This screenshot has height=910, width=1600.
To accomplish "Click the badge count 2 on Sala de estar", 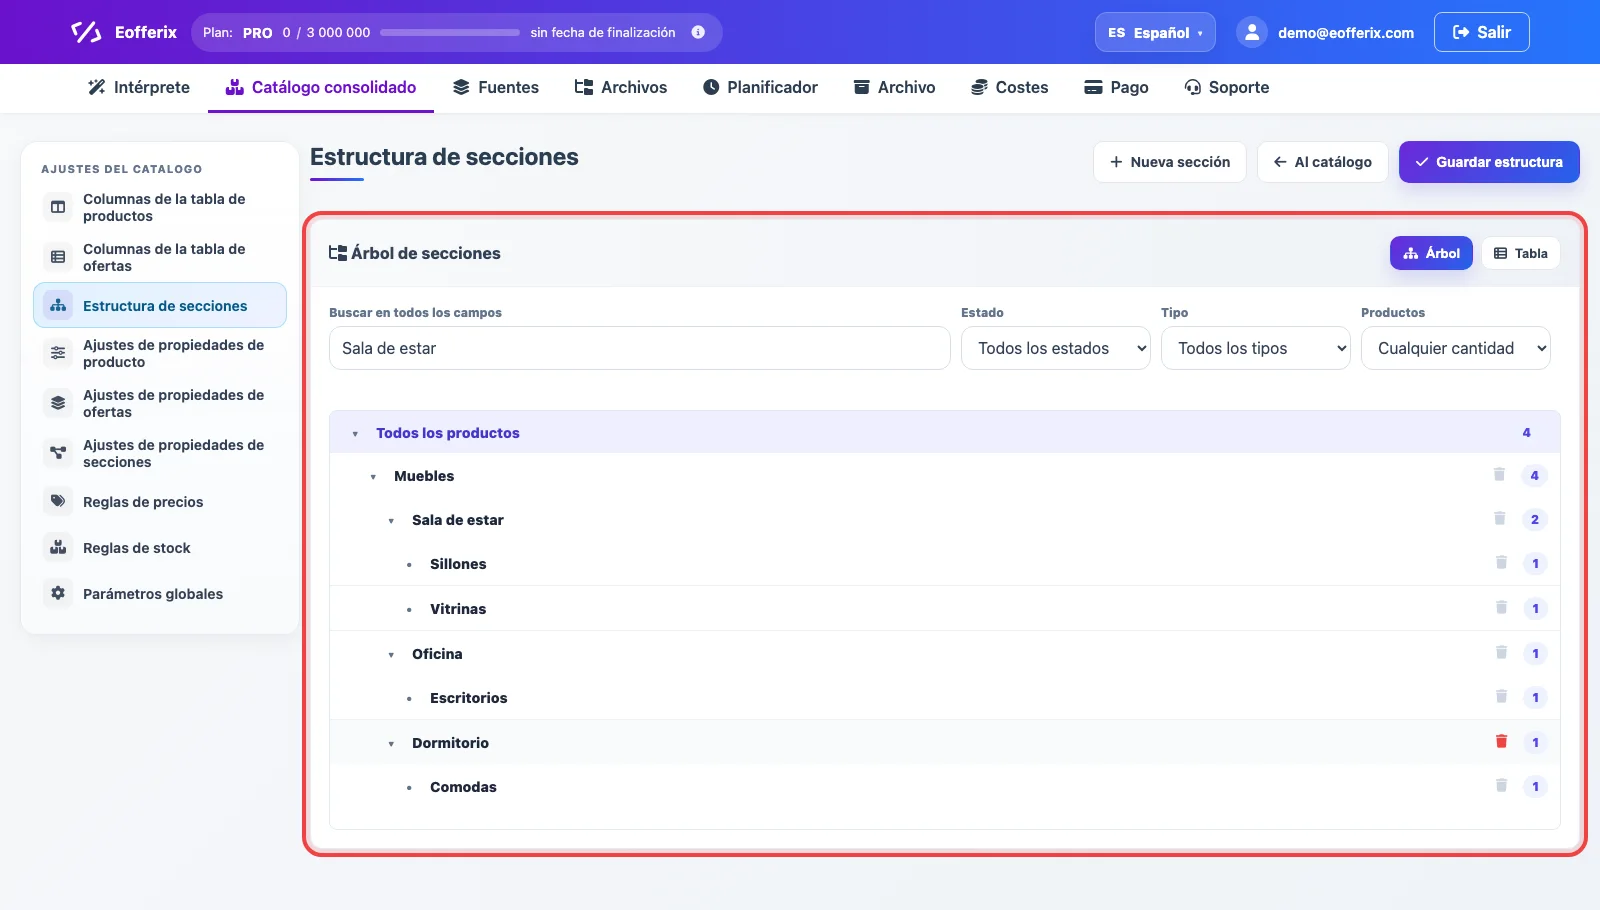I will pos(1535,520).
